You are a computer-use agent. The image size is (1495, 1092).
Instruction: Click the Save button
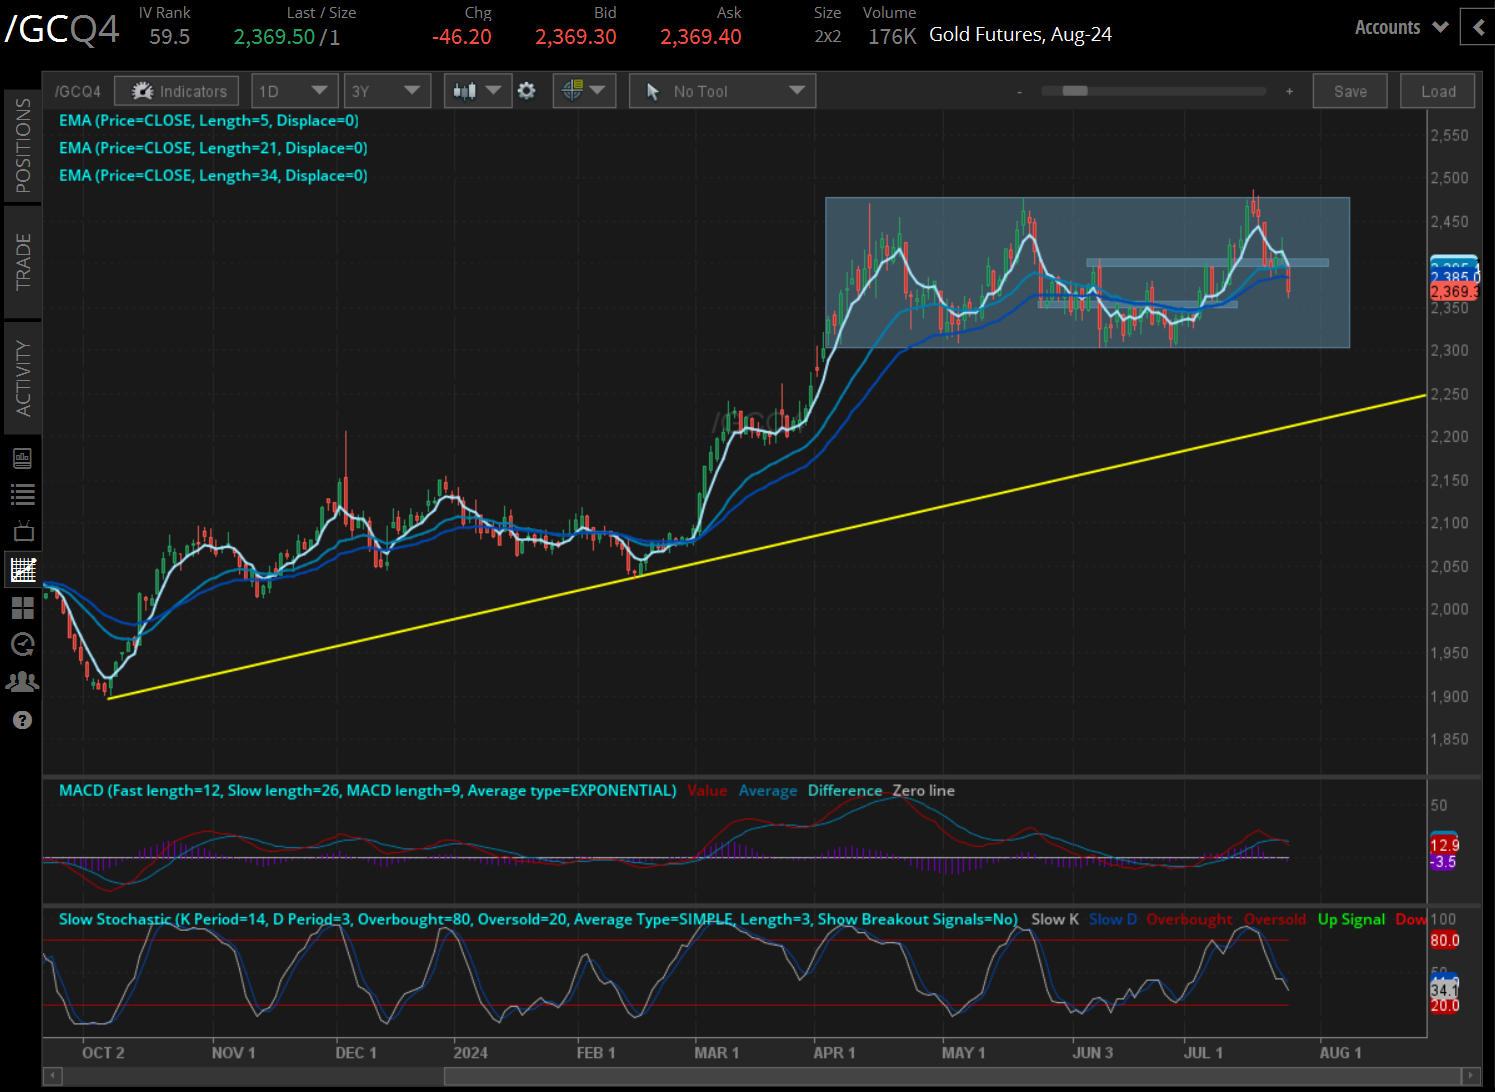(1349, 90)
